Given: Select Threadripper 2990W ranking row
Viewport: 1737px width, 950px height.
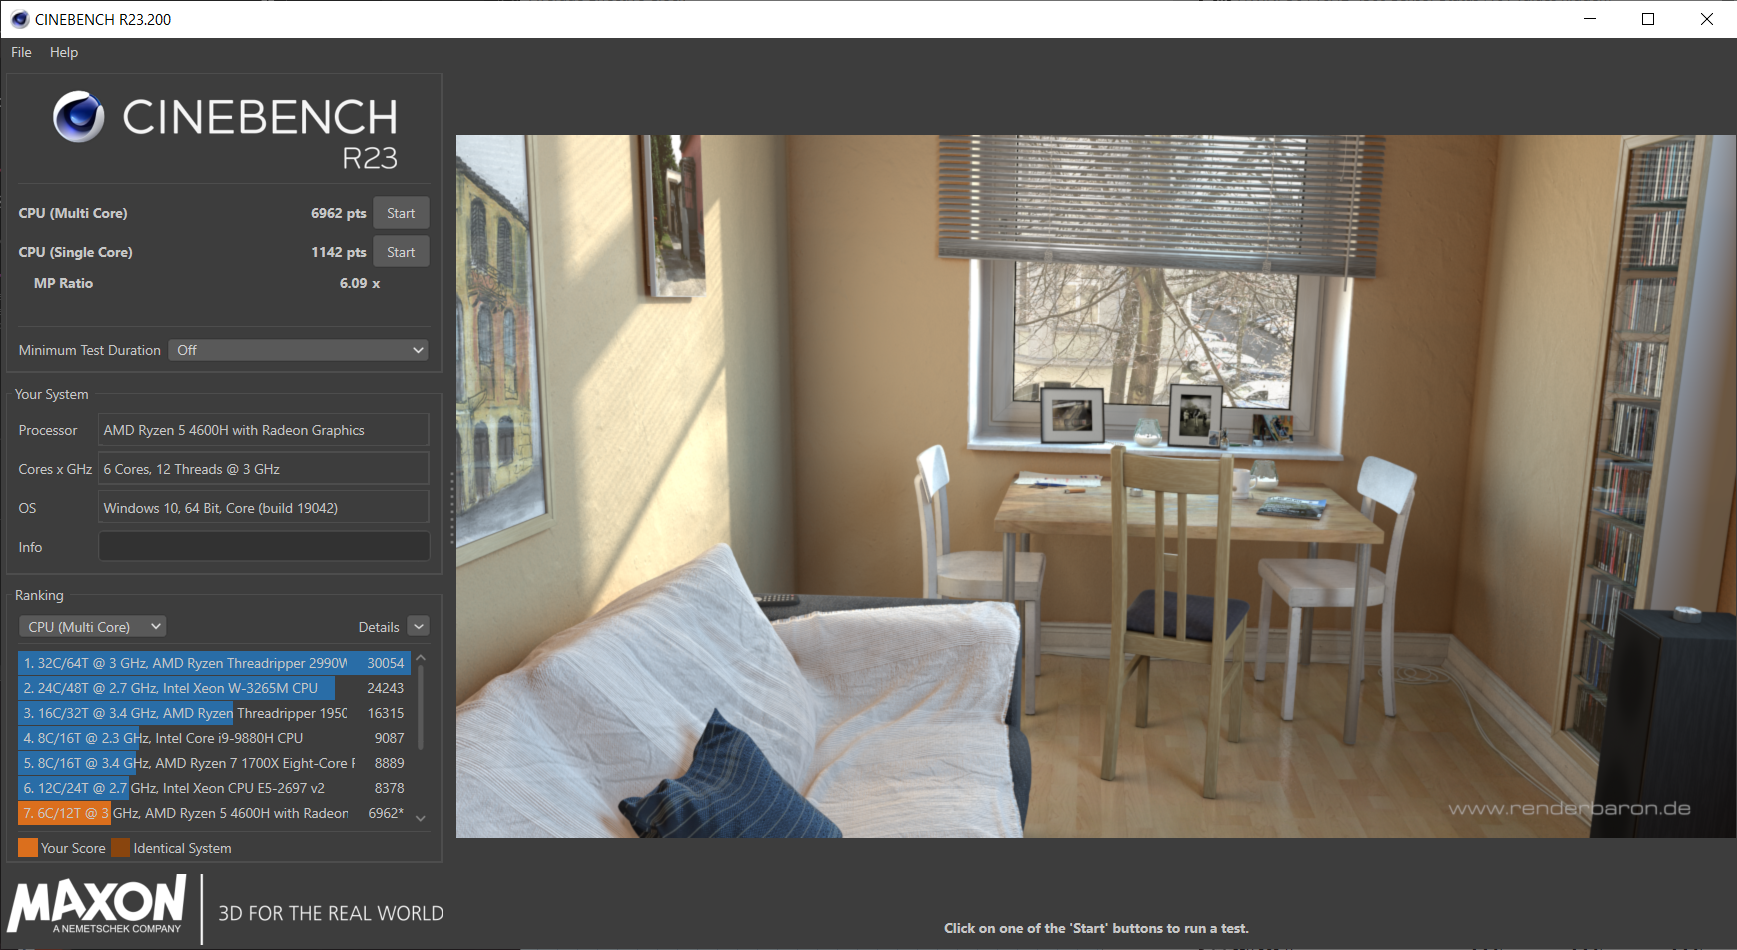Looking at the screenshot, I should 214,663.
